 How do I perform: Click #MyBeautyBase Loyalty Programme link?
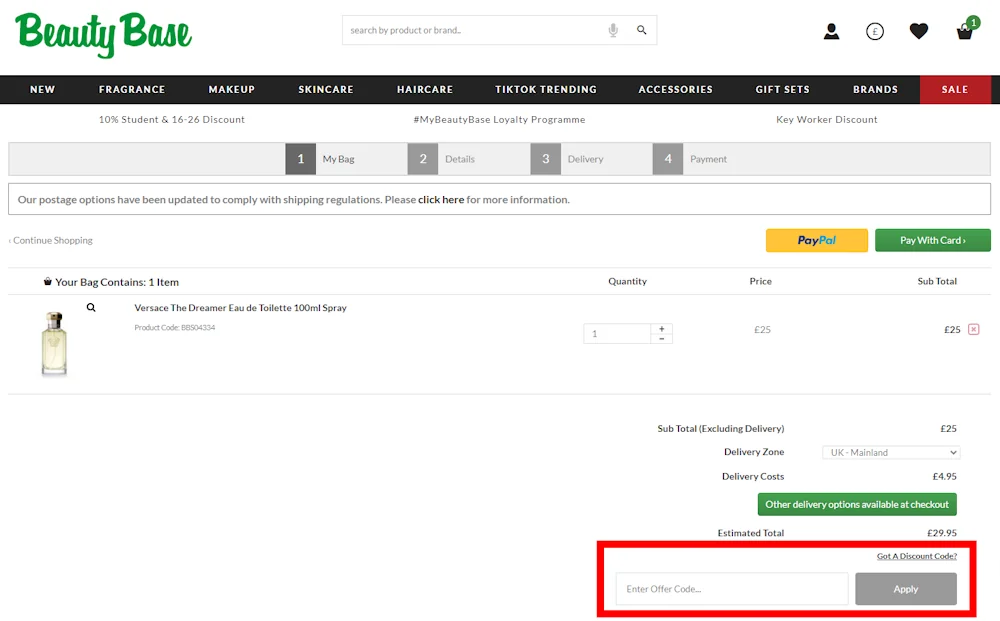[x=499, y=119]
